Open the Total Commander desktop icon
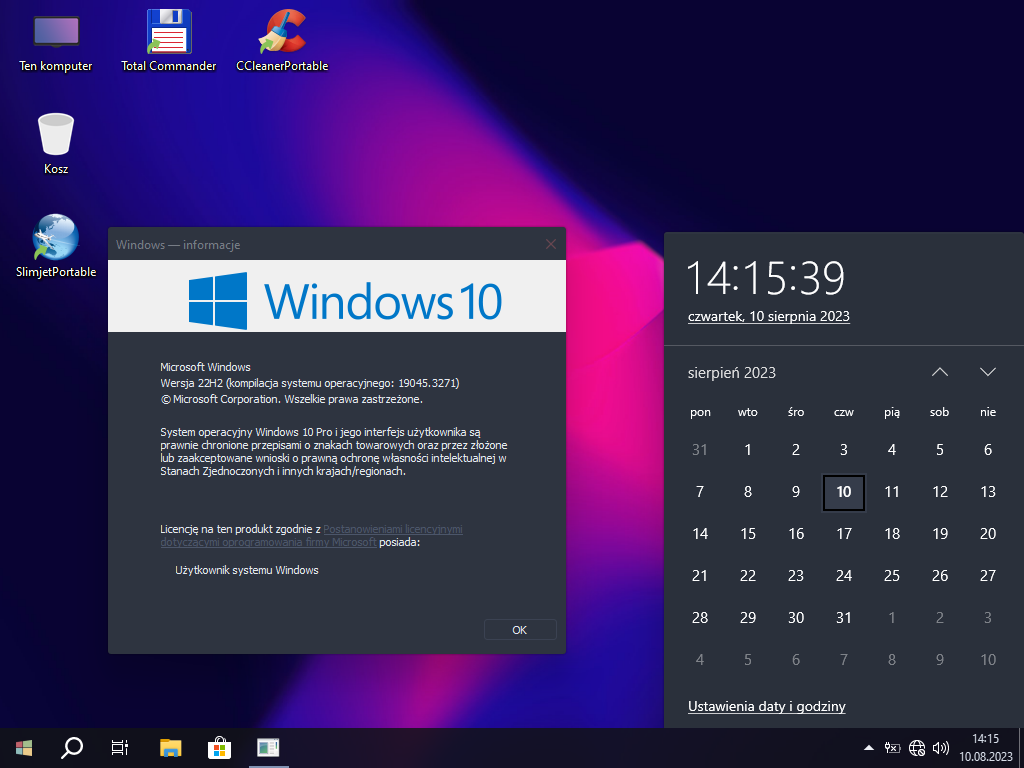 168,40
